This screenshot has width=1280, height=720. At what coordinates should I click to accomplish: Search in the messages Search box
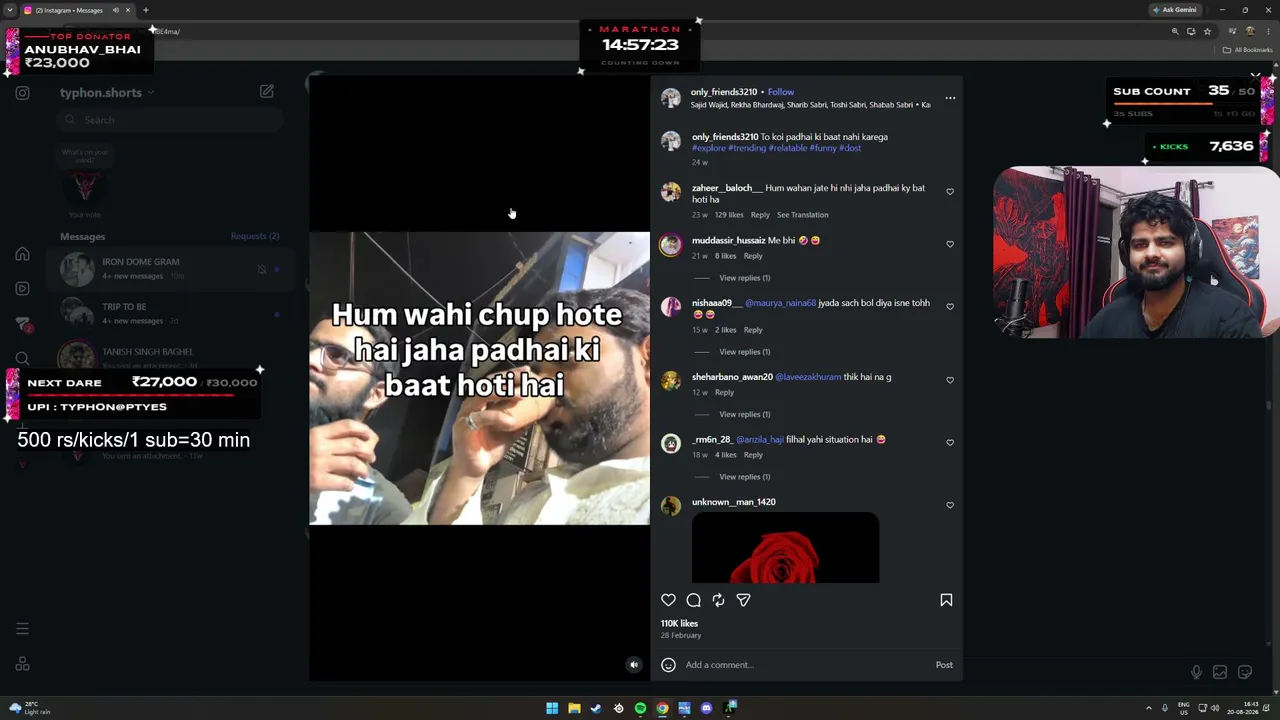point(168,120)
